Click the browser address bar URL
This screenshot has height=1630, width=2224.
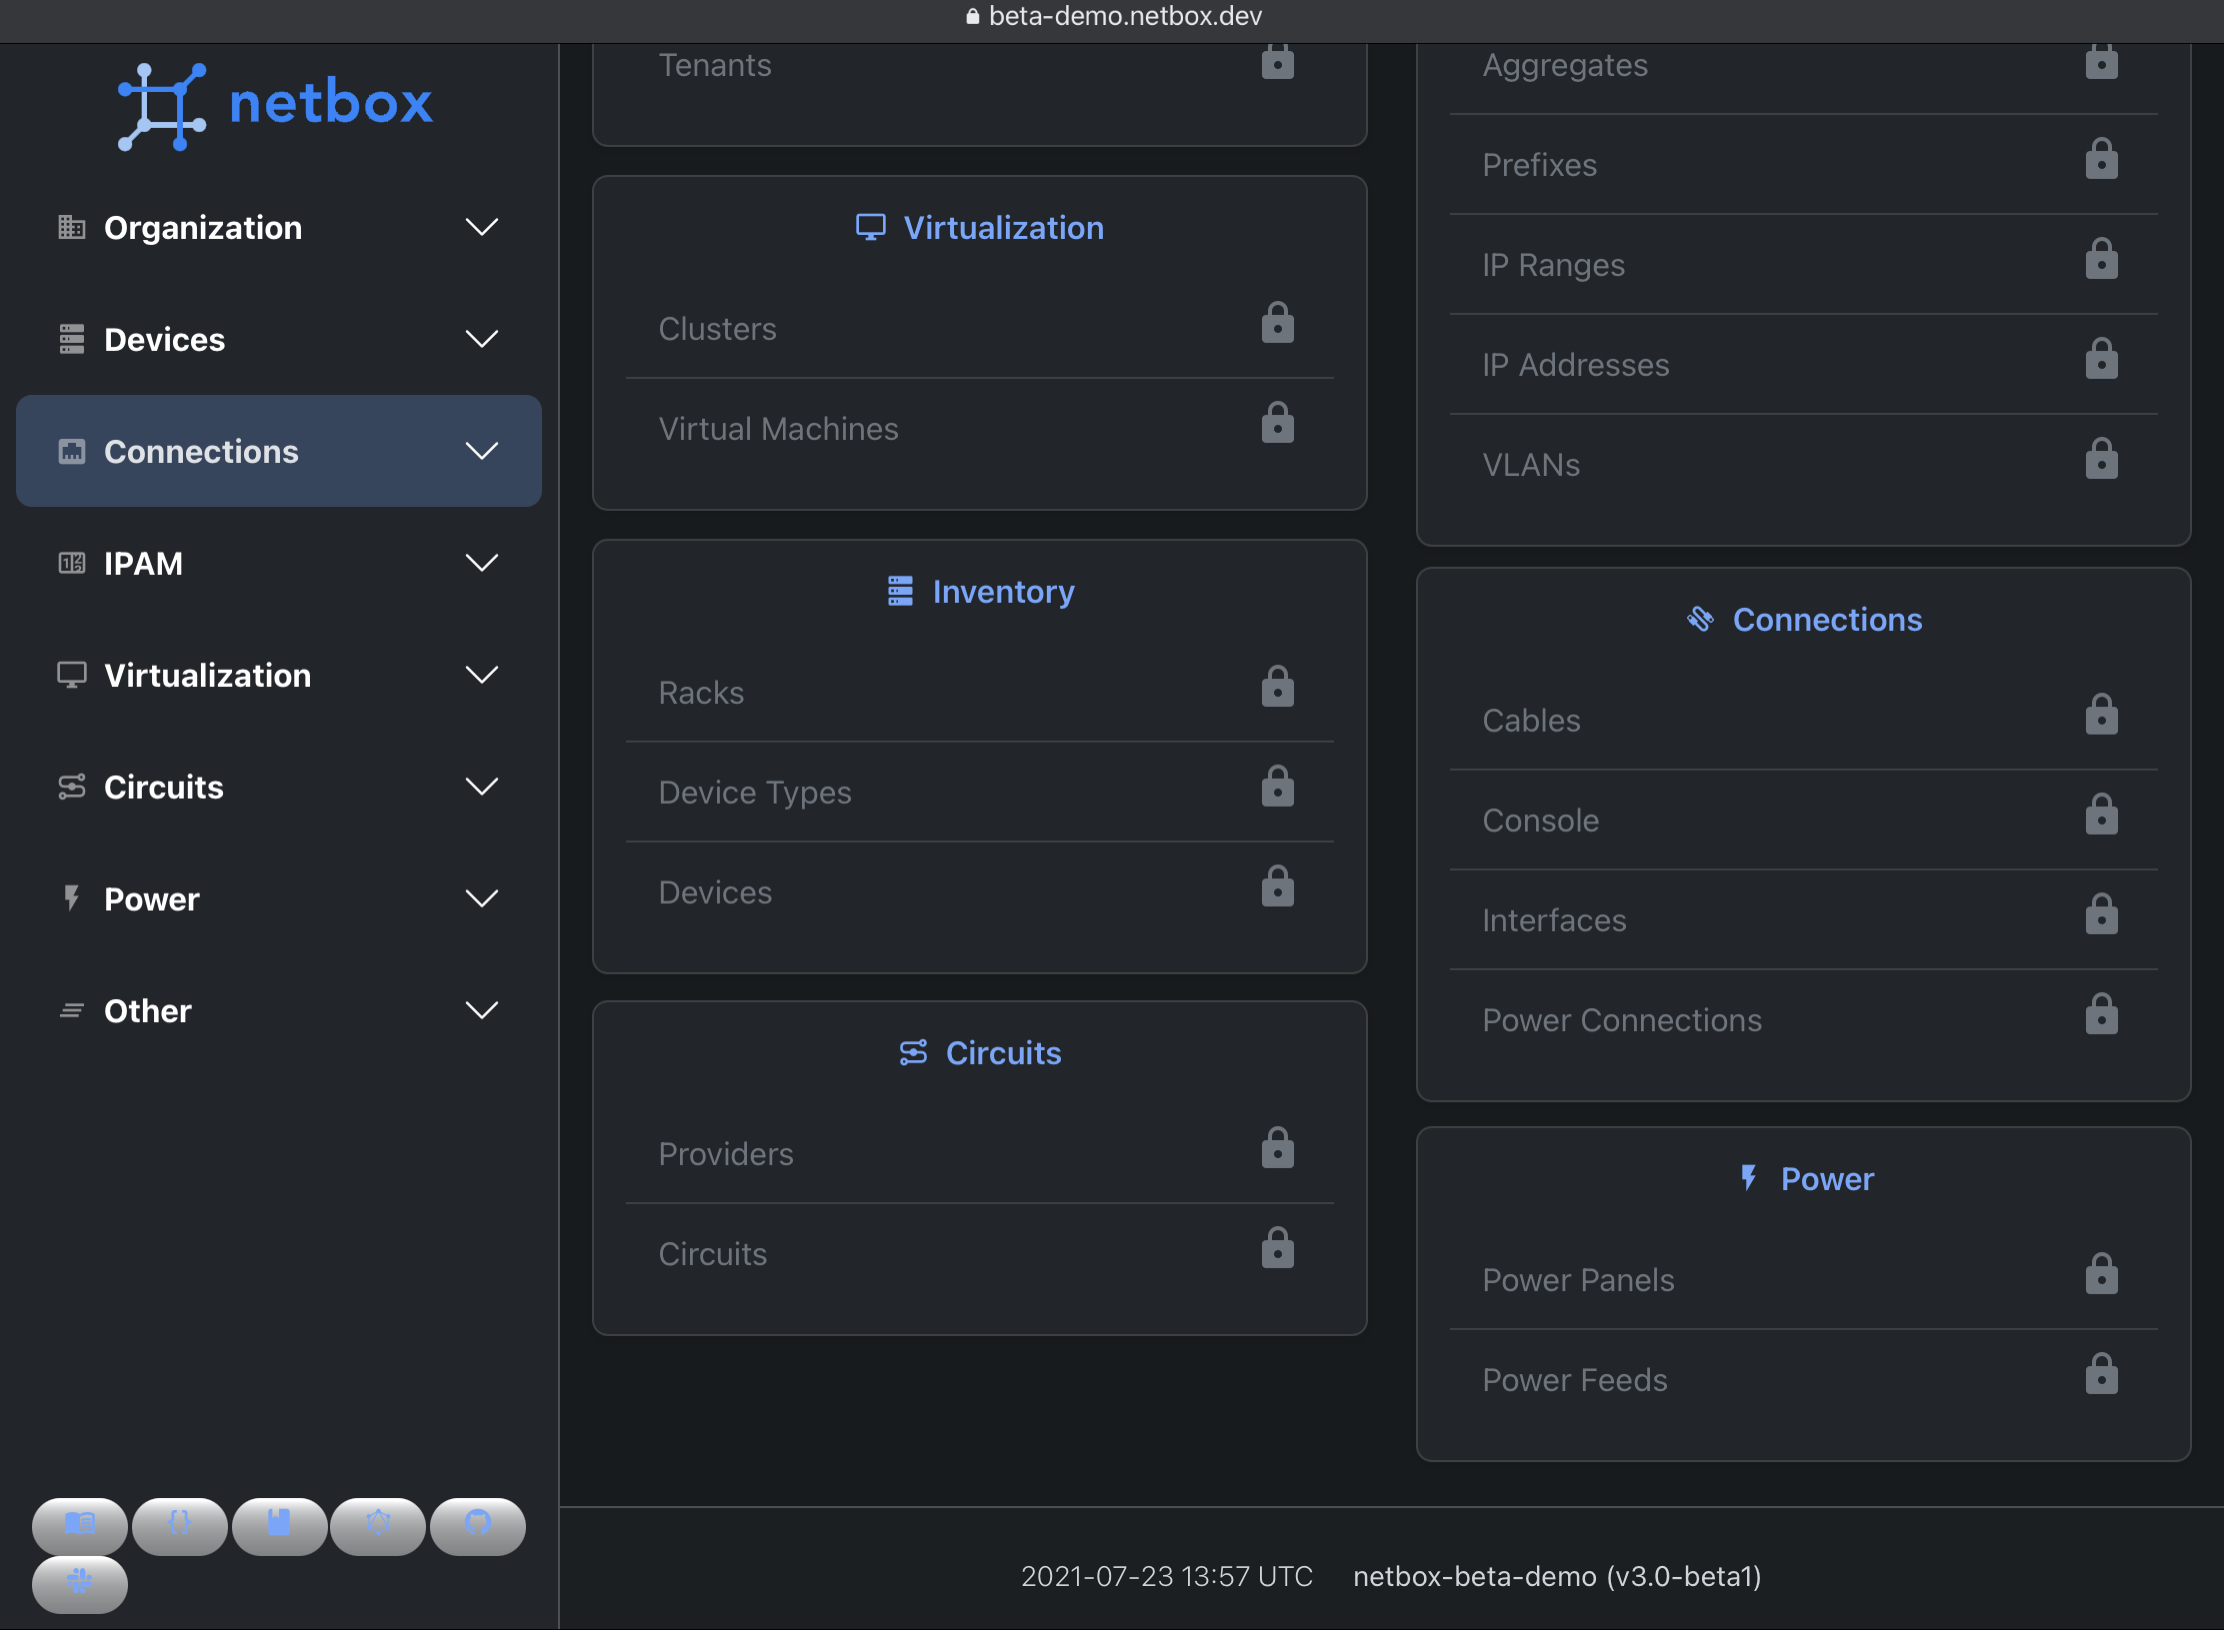(x=1124, y=16)
